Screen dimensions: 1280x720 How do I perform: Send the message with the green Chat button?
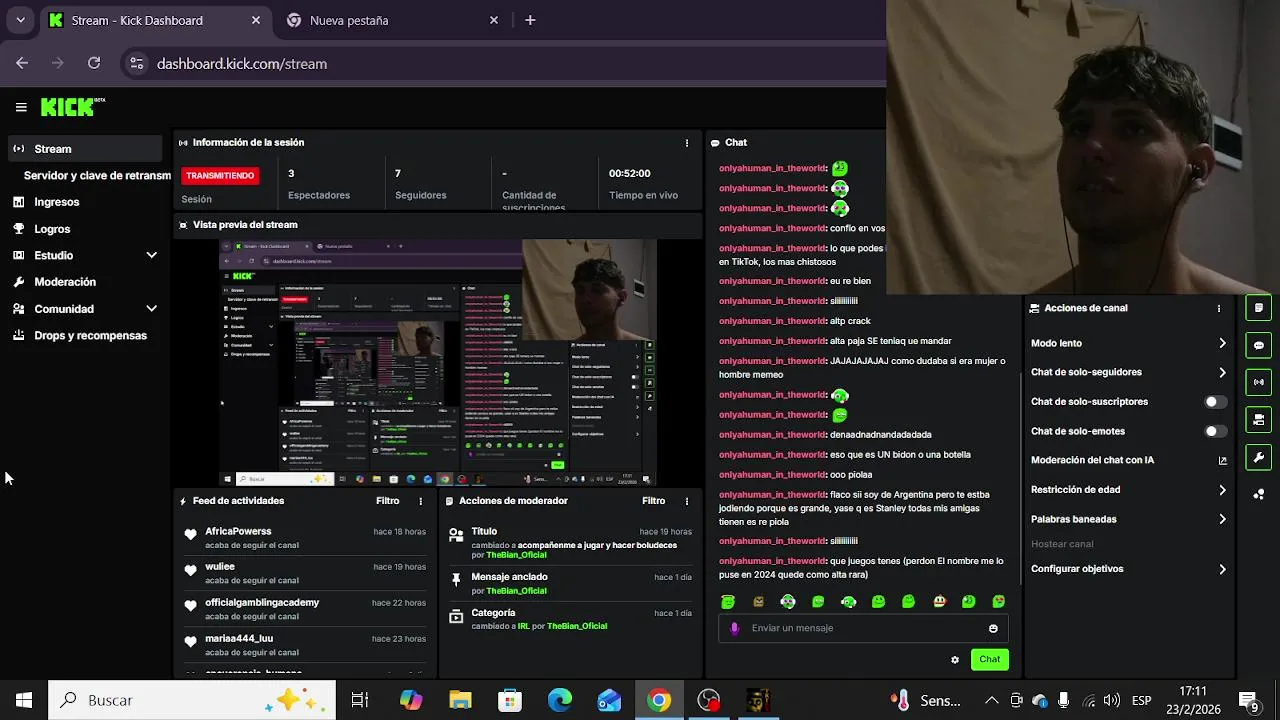(x=989, y=659)
